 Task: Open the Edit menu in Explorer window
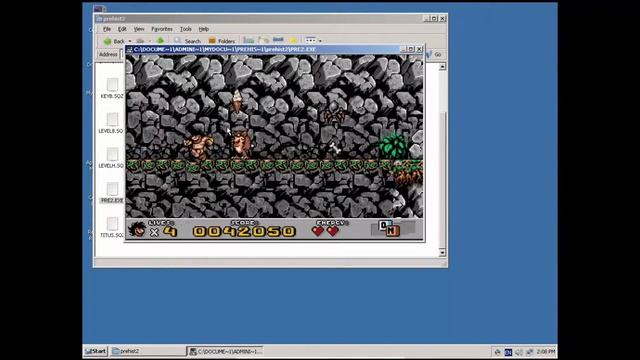coord(122,29)
